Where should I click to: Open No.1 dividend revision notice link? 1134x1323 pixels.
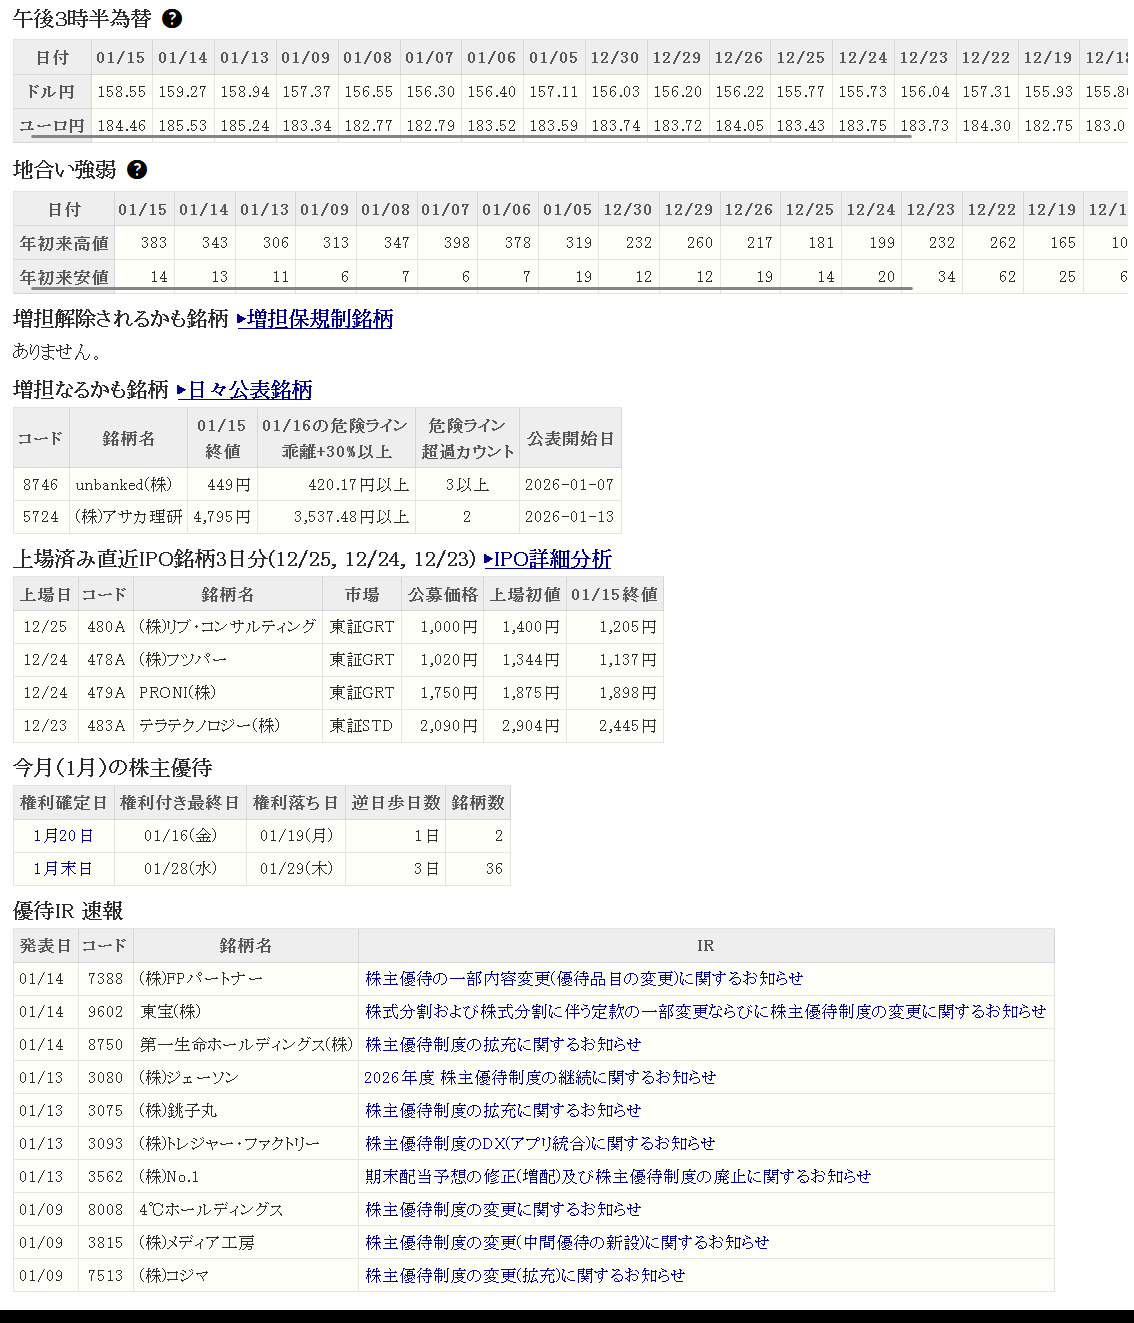pyautogui.click(x=618, y=1177)
